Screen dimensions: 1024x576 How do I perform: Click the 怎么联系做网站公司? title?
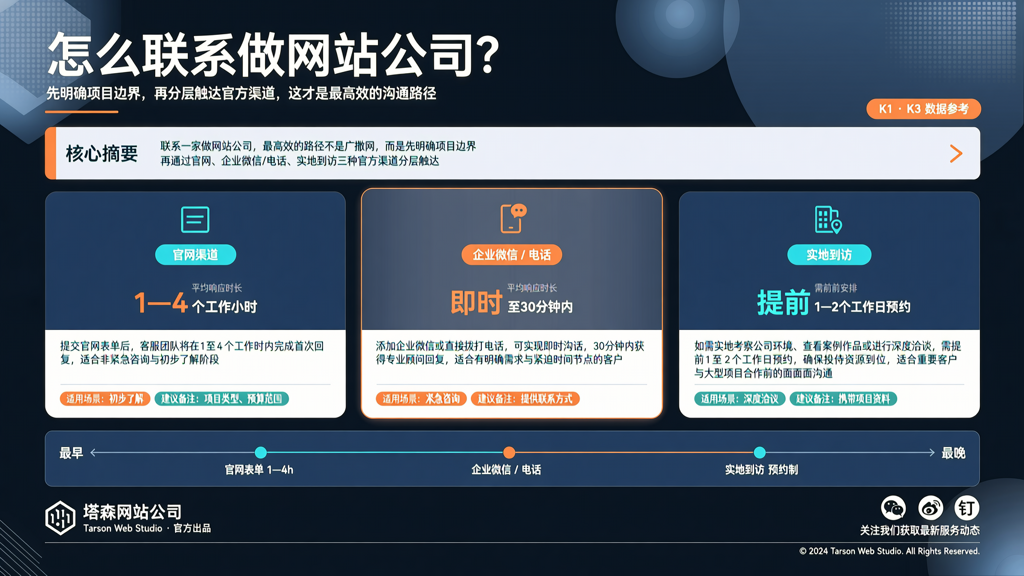click(274, 55)
